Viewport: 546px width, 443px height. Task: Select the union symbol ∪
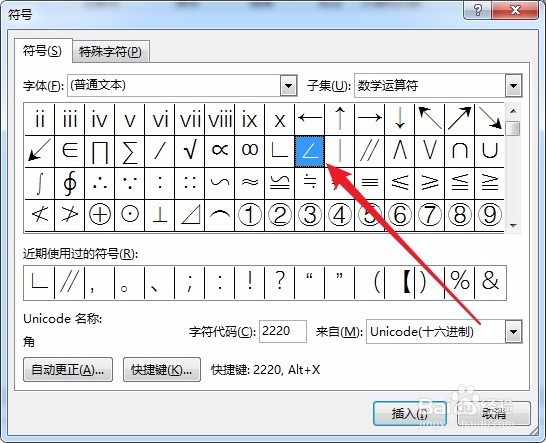coord(489,151)
